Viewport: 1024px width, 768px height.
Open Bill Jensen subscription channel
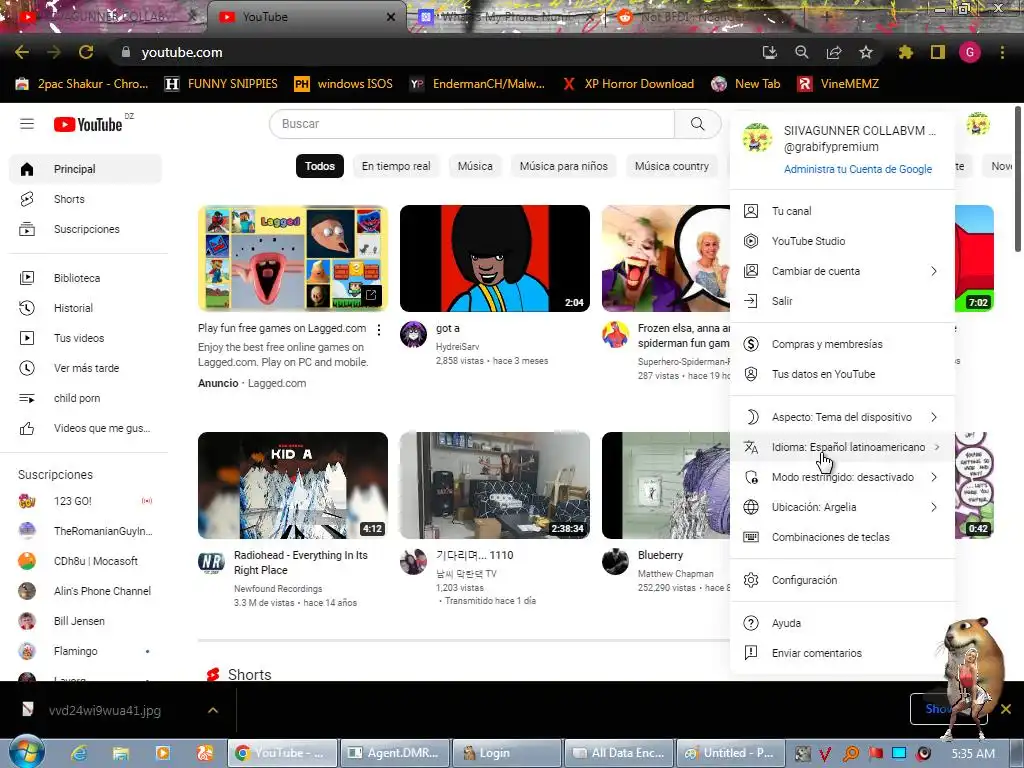[x=86, y=621]
